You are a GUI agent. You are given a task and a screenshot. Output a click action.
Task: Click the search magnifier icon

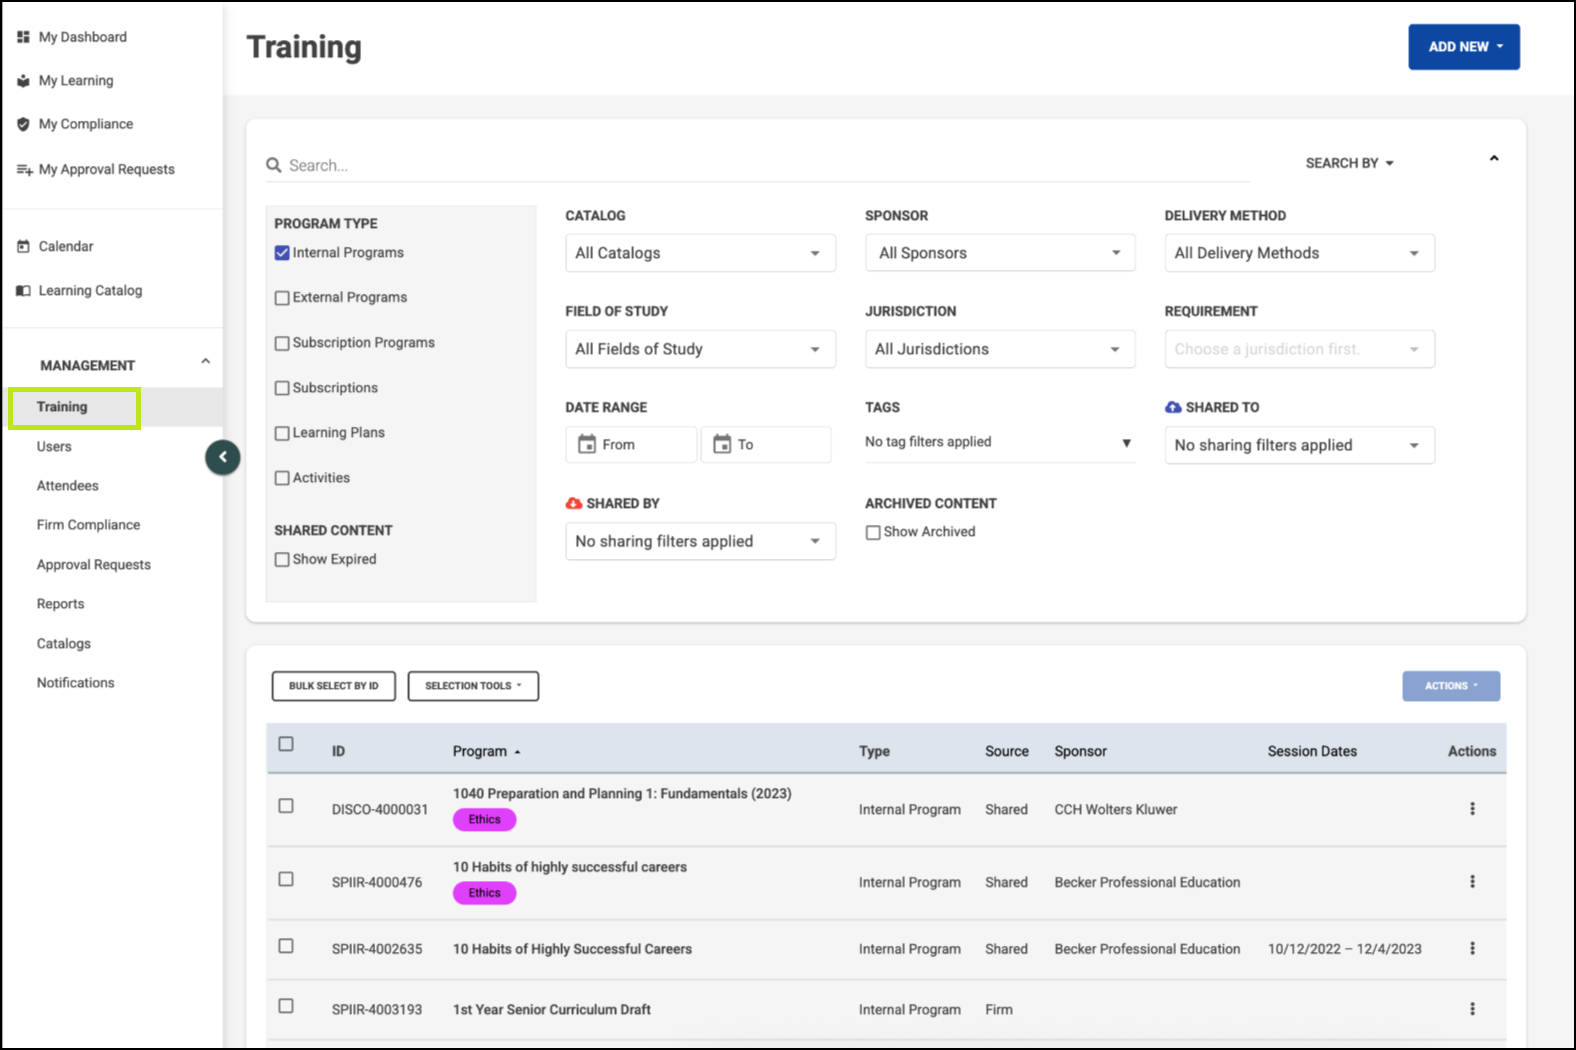273,165
